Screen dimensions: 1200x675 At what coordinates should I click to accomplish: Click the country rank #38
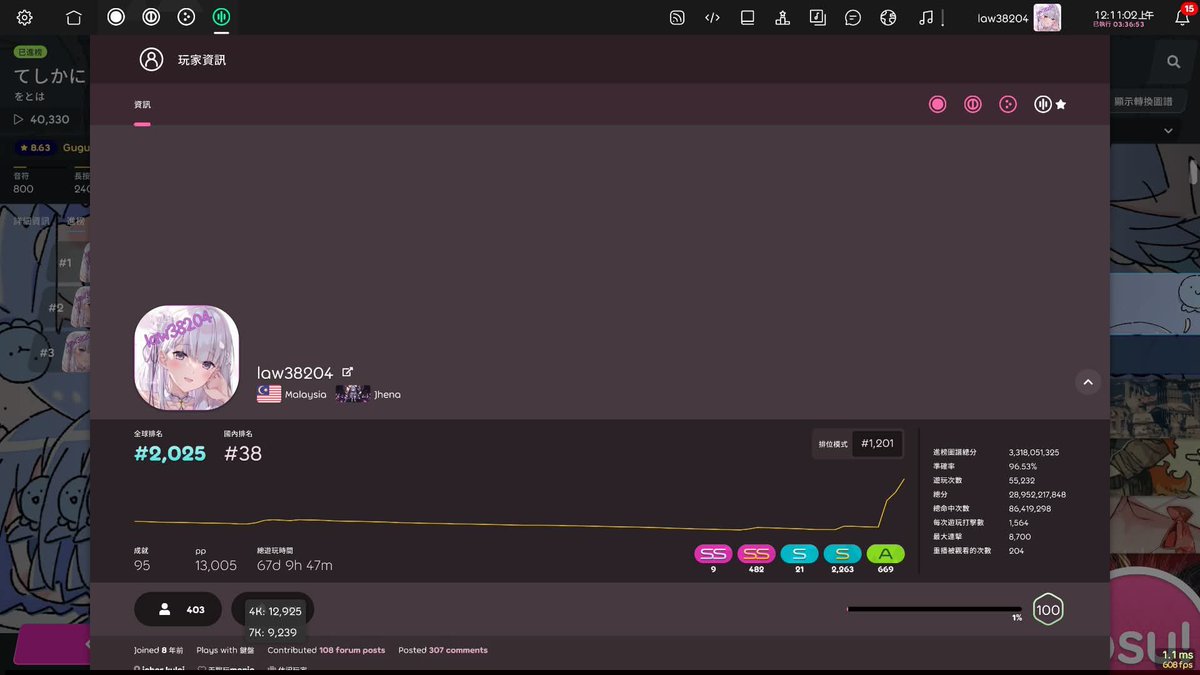[x=243, y=454]
